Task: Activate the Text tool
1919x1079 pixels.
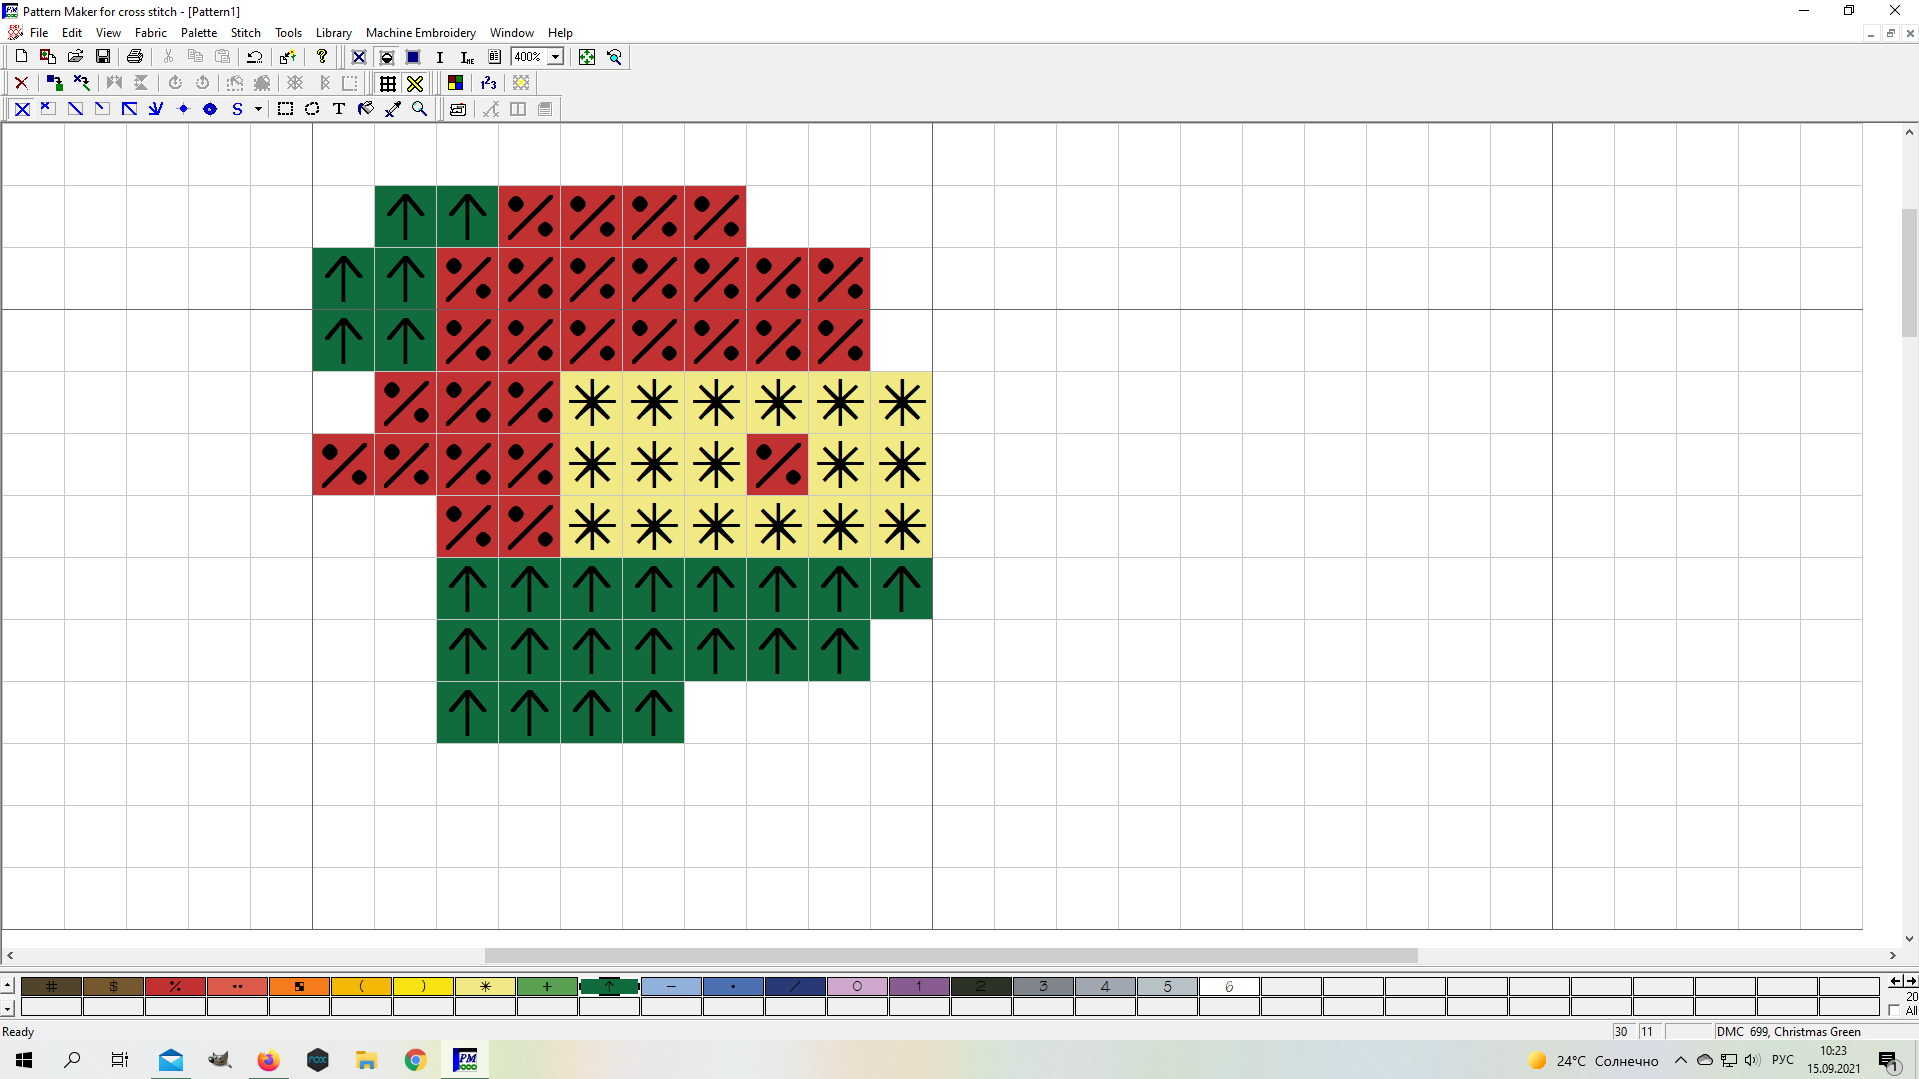Action: [x=339, y=109]
